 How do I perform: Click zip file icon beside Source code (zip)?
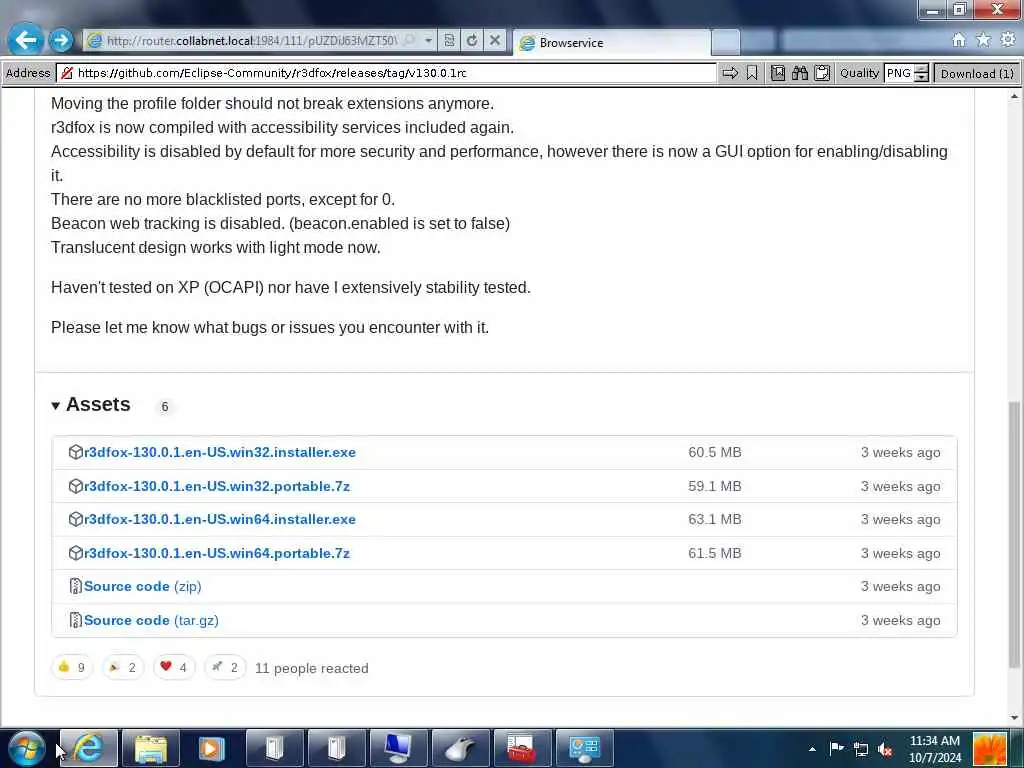click(76, 586)
